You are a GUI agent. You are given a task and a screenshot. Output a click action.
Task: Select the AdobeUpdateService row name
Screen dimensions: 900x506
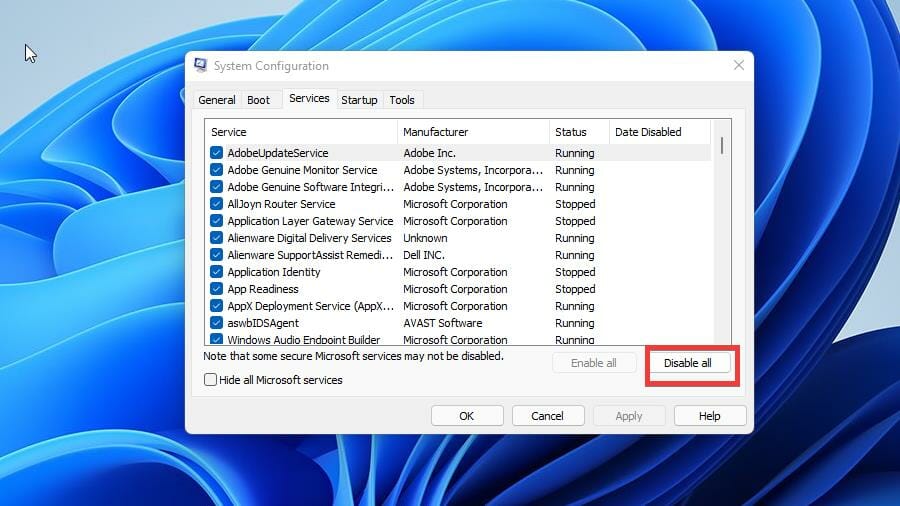click(x=278, y=153)
